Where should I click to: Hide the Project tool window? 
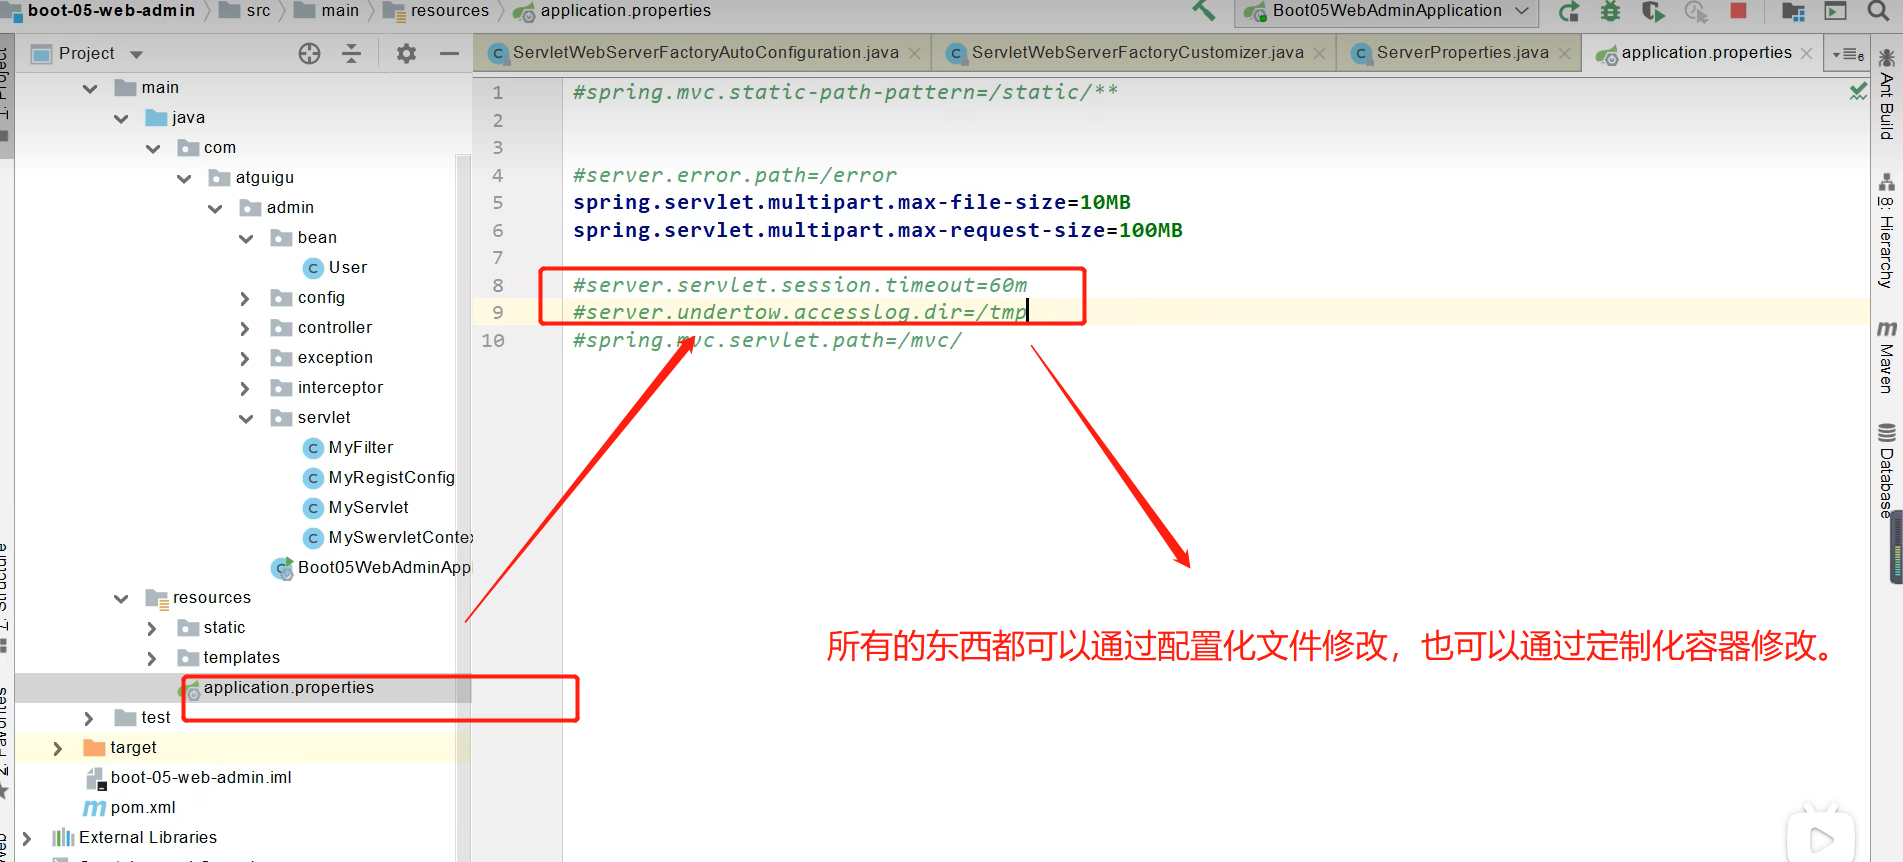[x=449, y=53]
